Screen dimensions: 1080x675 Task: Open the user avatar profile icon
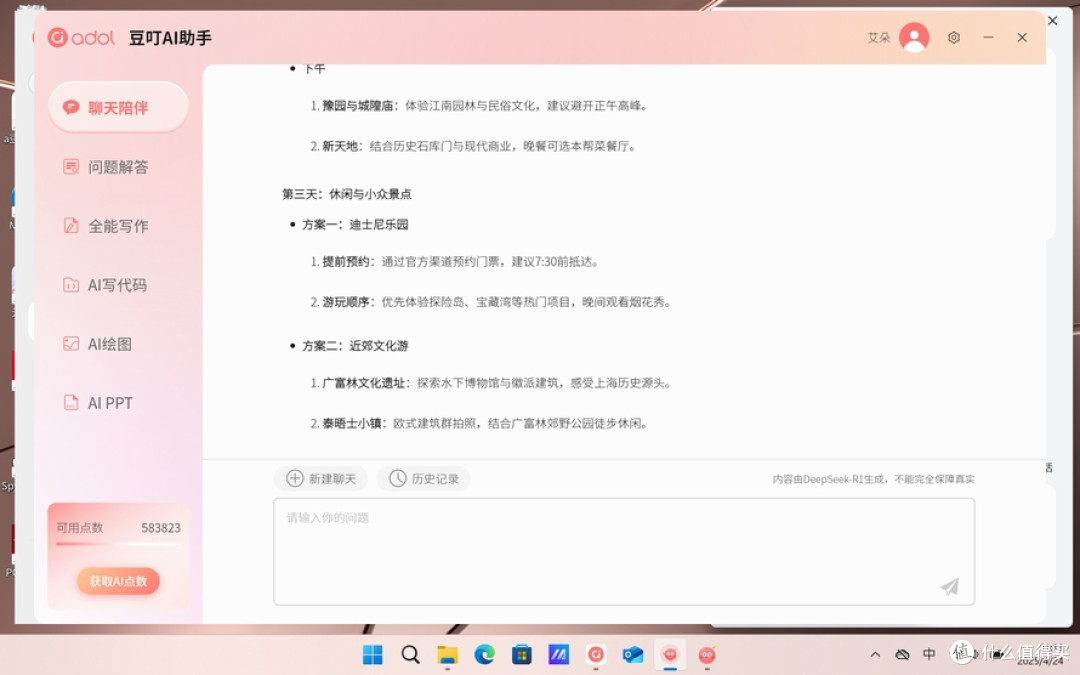coord(914,37)
